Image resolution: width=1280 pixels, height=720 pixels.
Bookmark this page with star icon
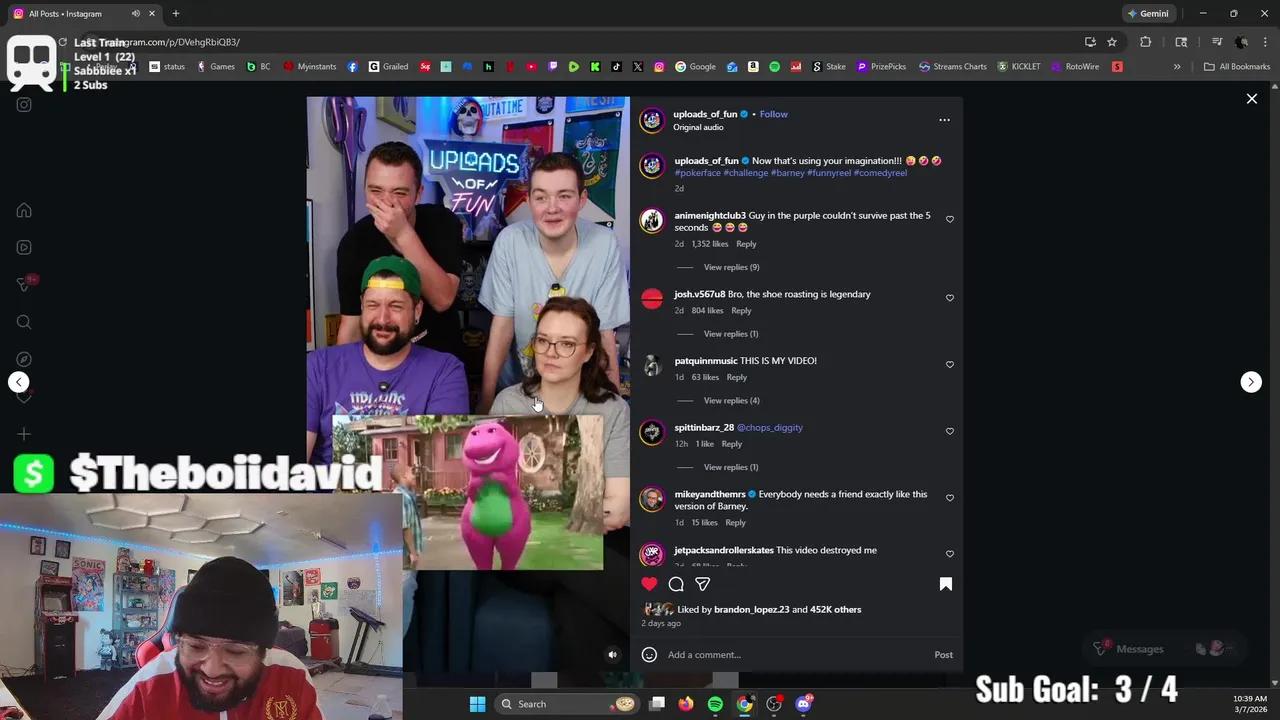pyautogui.click(x=1112, y=42)
